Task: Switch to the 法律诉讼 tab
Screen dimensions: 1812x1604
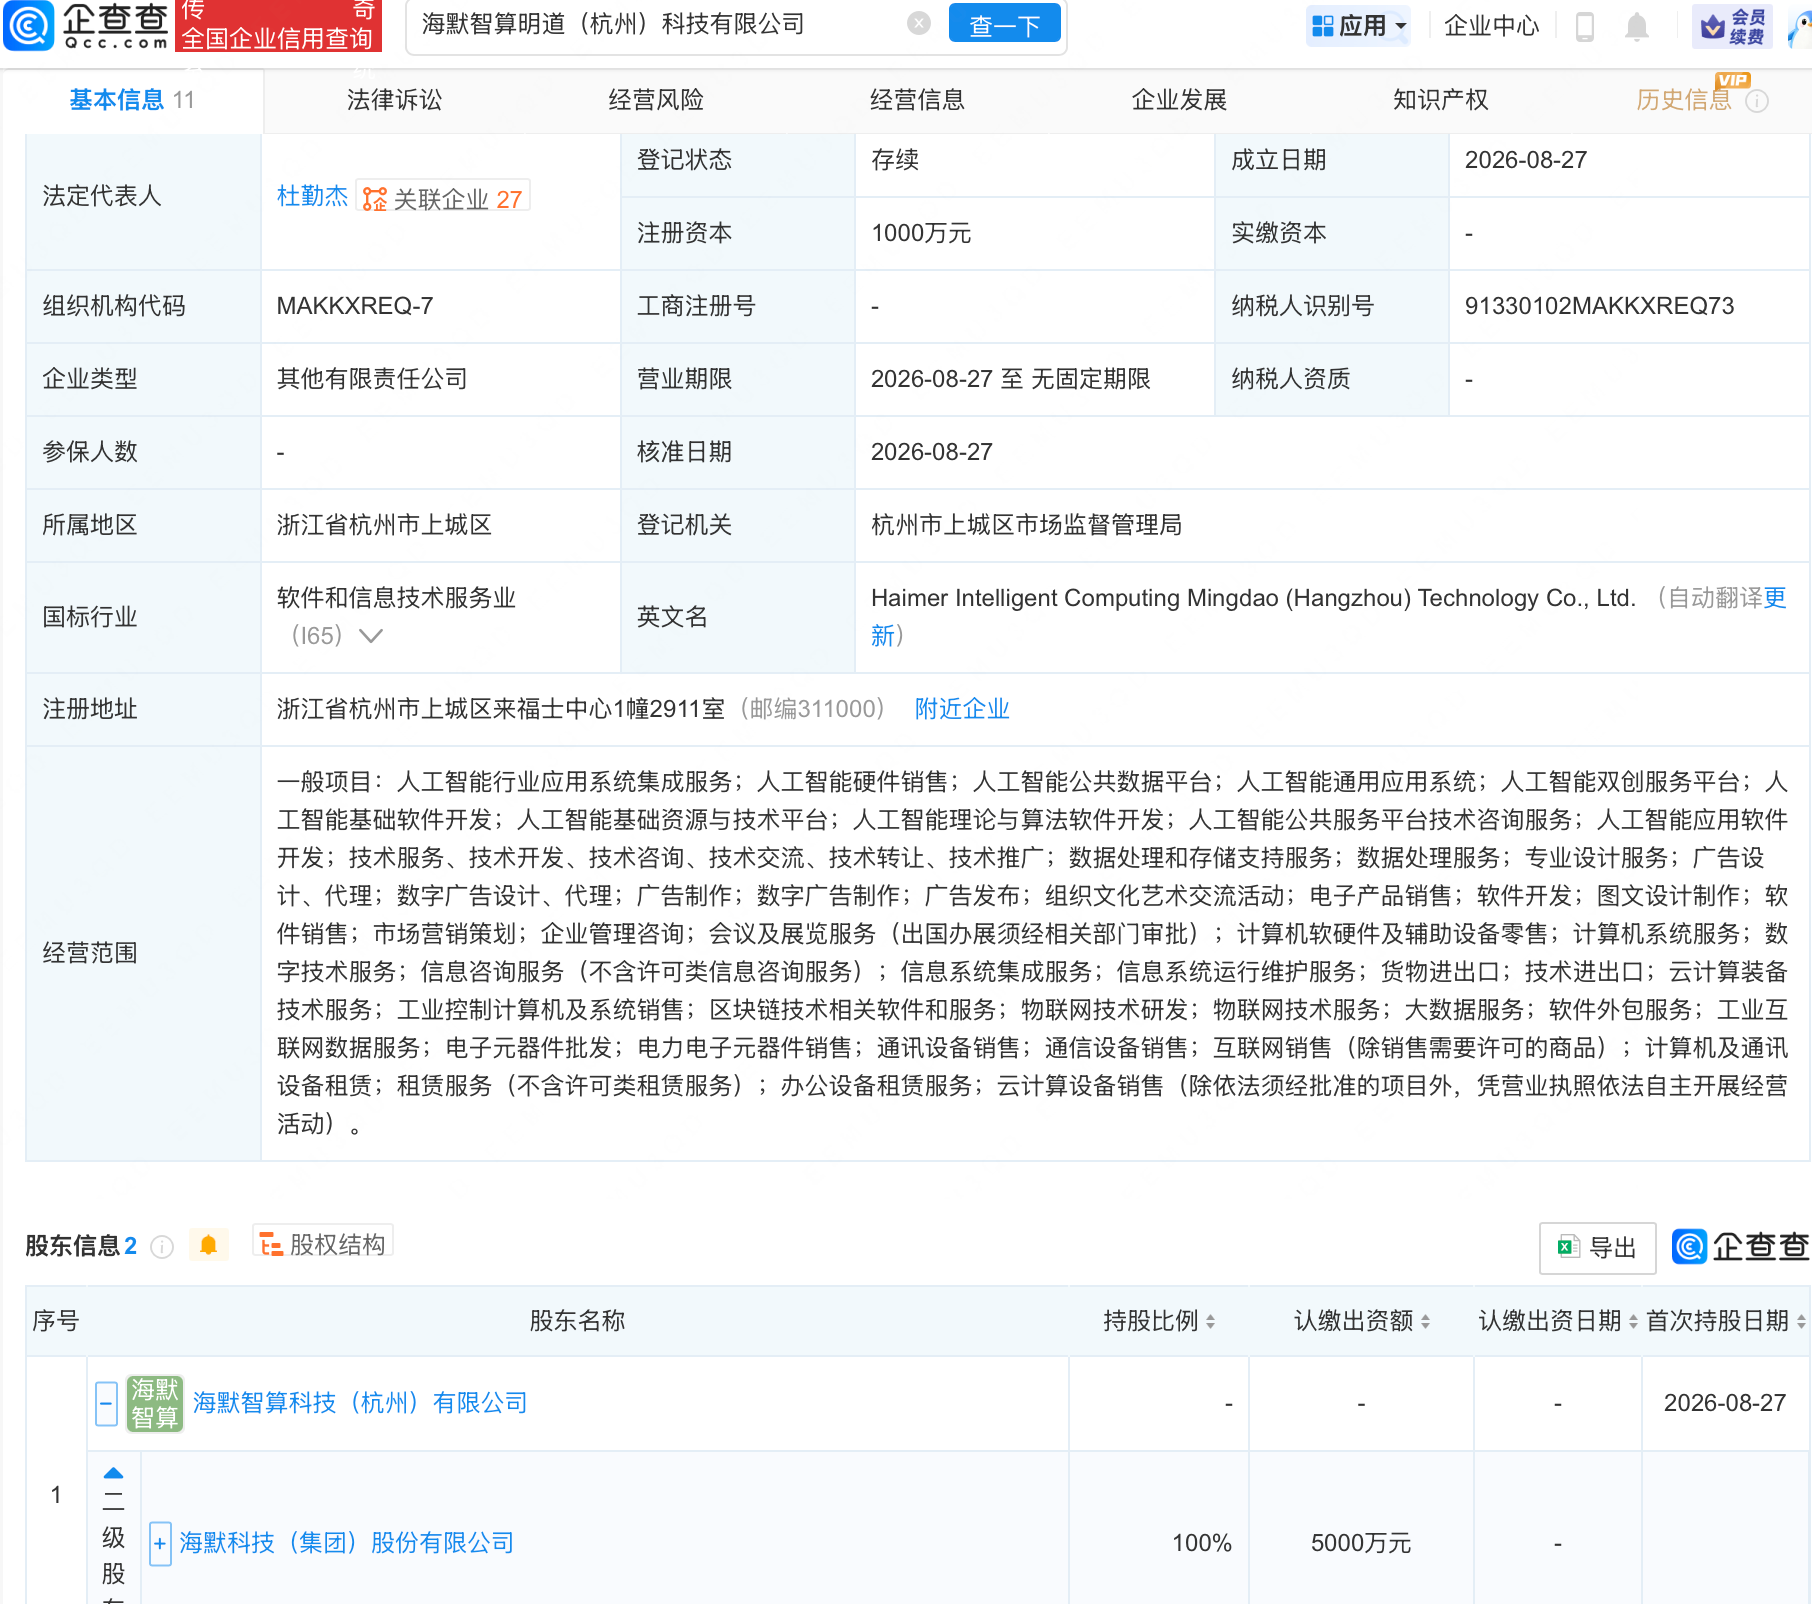Action: pyautogui.click(x=394, y=100)
